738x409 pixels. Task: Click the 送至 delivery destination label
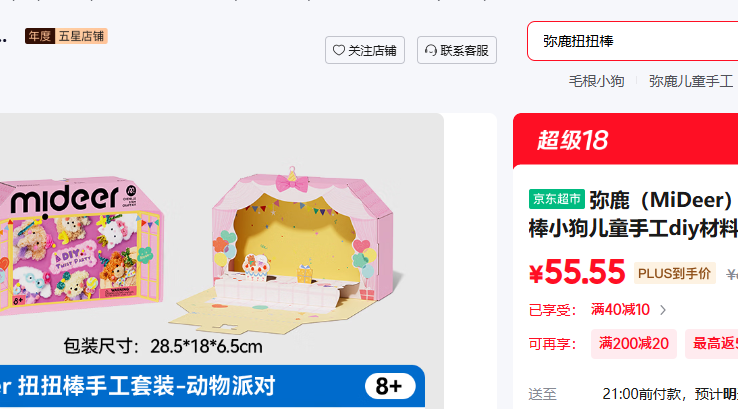(x=543, y=394)
